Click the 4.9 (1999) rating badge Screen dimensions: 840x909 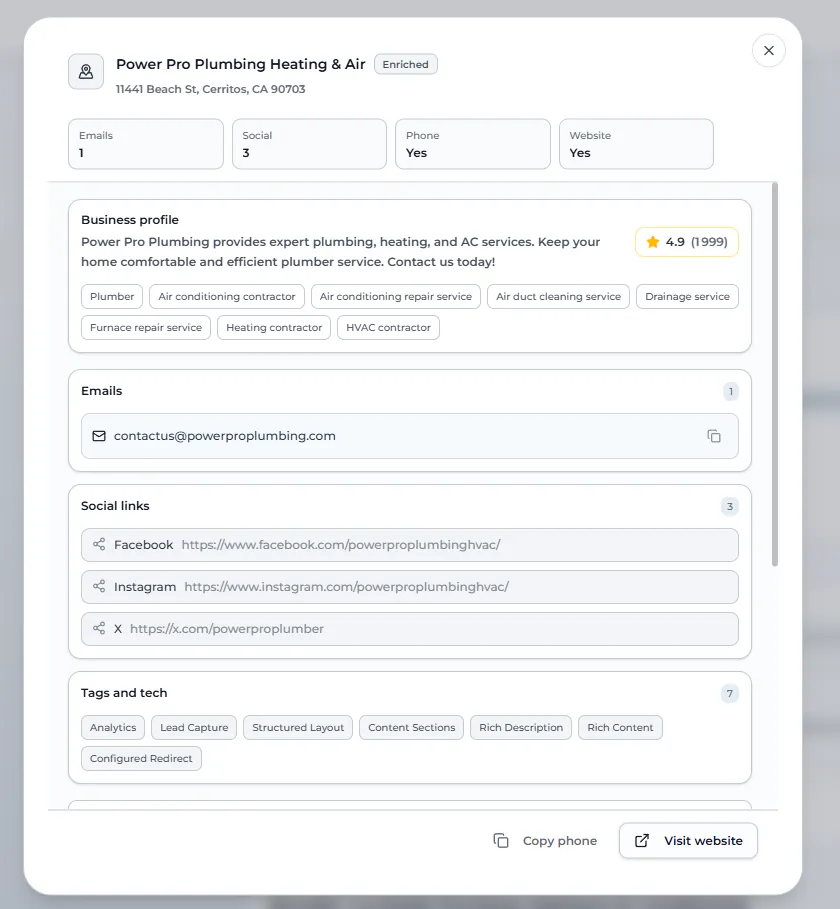tap(687, 242)
